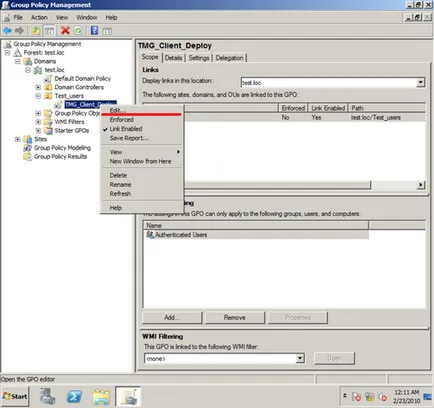Select the Sites tree node
This screenshot has height=408, width=434.
(40, 139)
